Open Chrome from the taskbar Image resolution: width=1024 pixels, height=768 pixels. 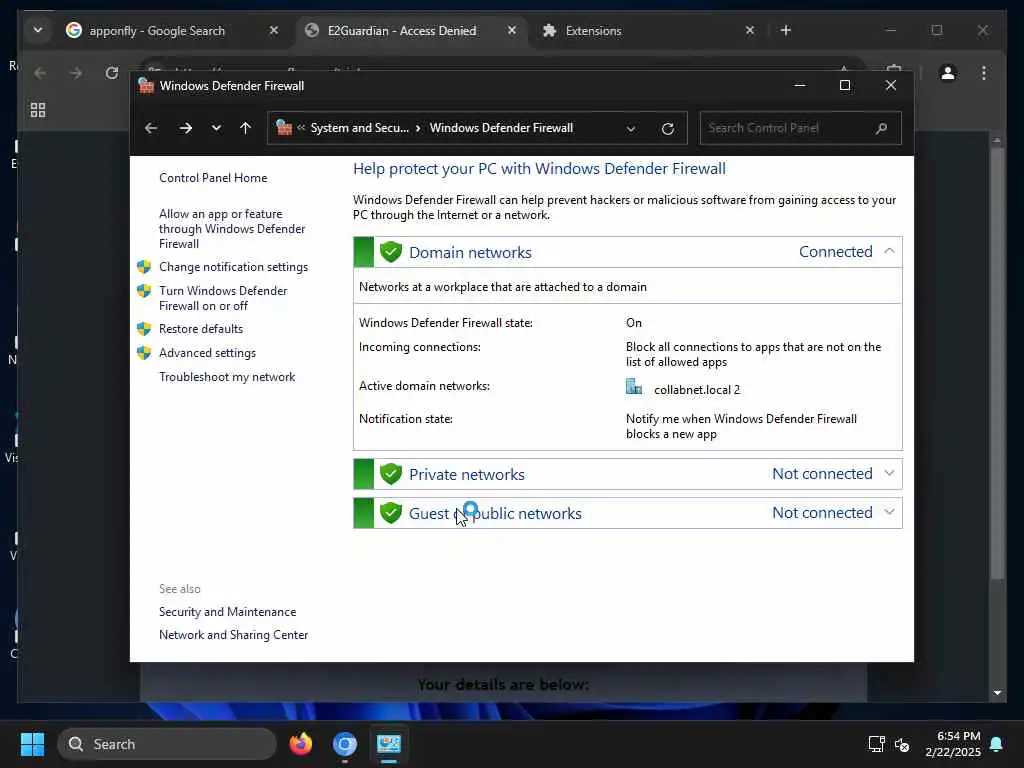coord(345,744)
